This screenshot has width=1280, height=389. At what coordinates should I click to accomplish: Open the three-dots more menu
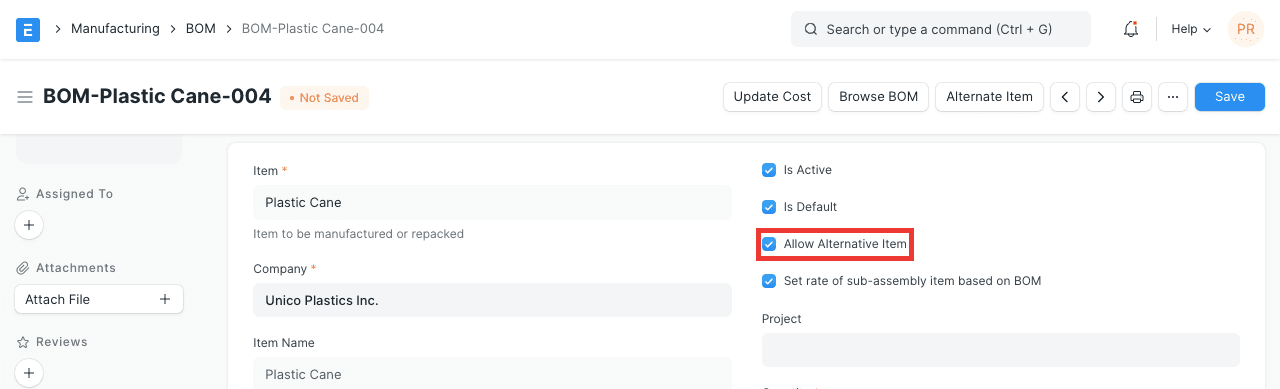click(1173, 97)
